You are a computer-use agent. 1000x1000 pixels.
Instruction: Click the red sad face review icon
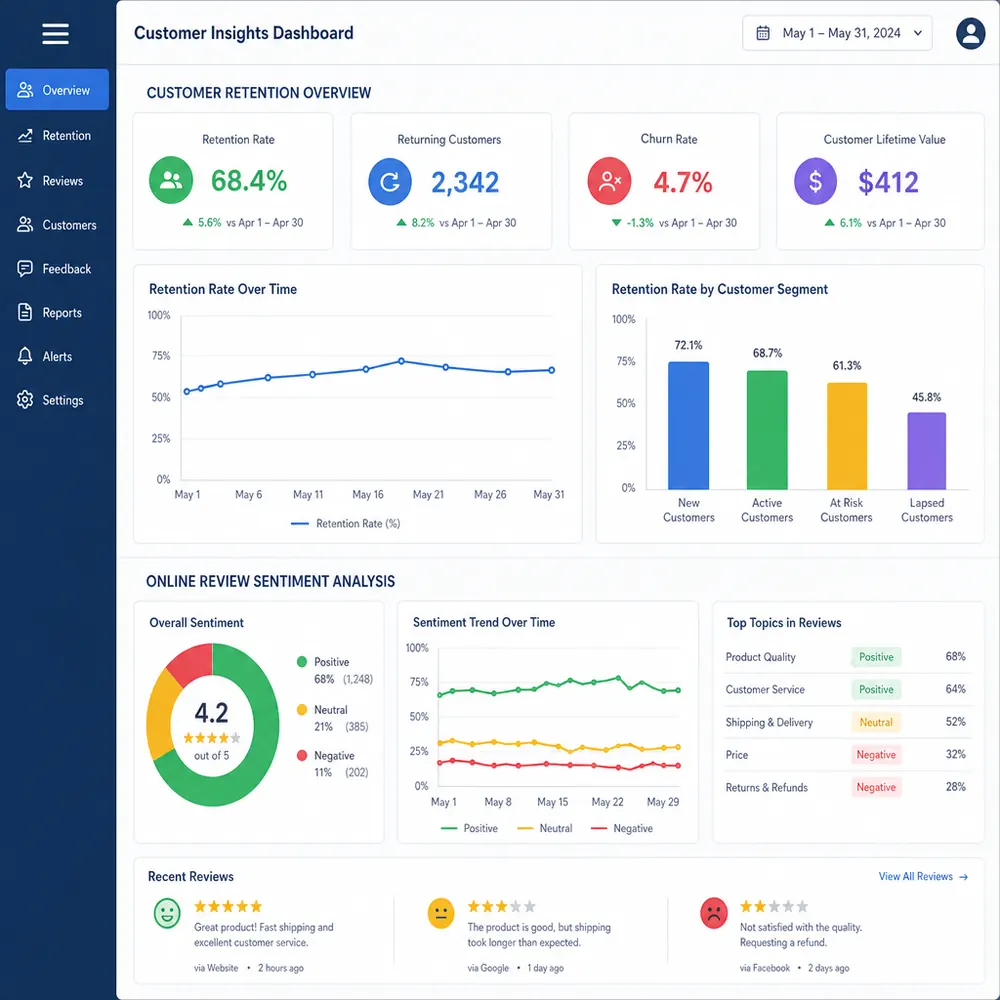tap(714, 913)
